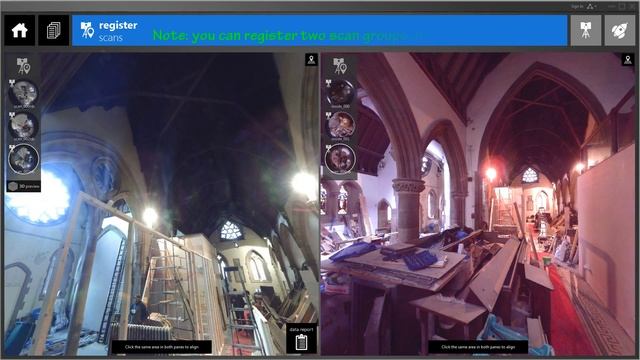
Task: Click the right pane's align instruction label
Action: [478, 347]
